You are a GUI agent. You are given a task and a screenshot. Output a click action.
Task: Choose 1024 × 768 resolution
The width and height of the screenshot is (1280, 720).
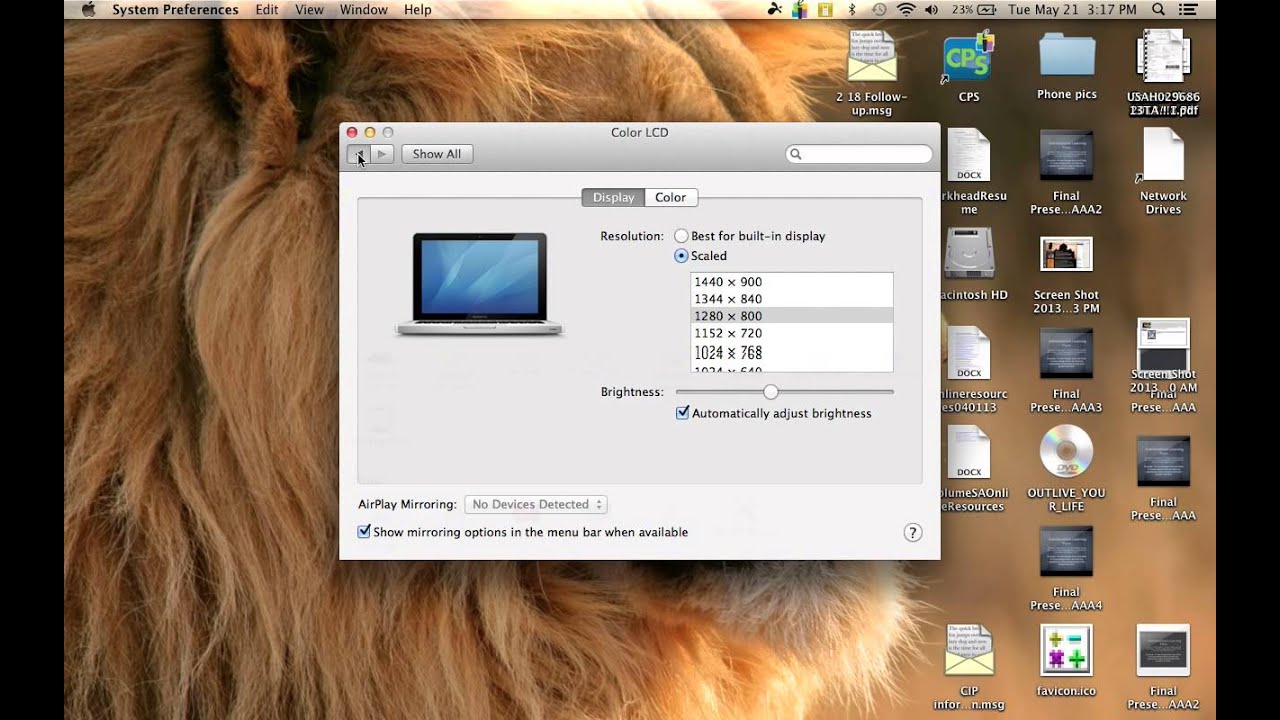(791, 352)
